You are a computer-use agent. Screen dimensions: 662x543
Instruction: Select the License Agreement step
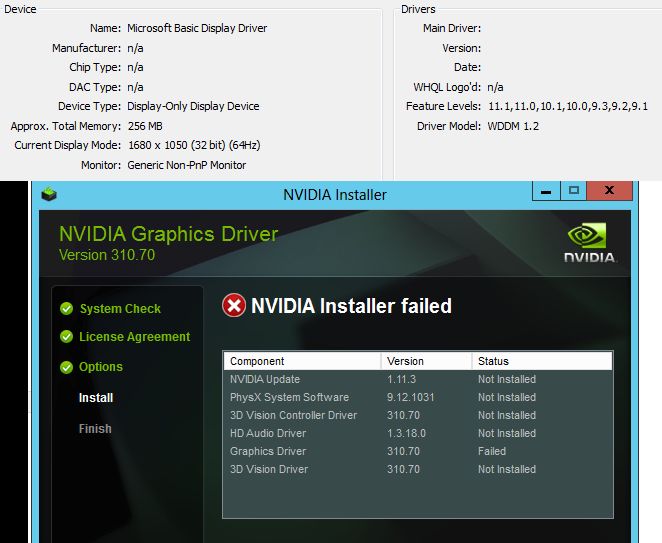135,337
